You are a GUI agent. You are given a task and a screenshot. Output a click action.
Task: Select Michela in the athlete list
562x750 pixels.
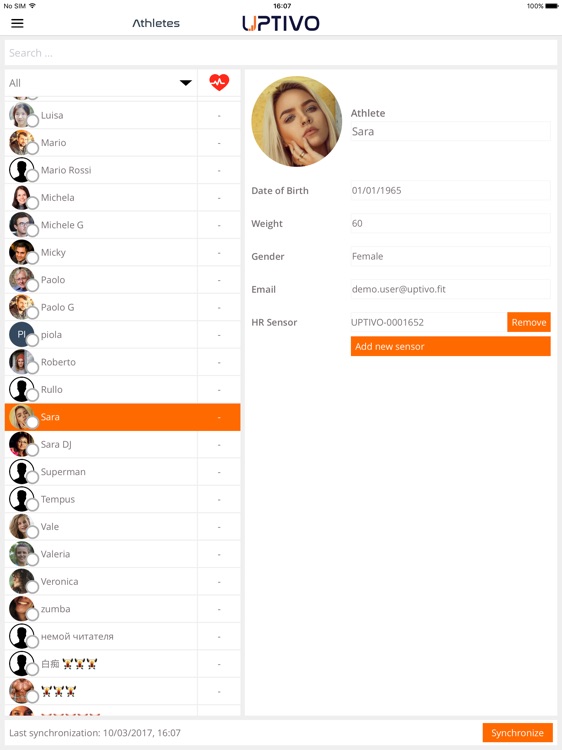[x=122, y=198]
